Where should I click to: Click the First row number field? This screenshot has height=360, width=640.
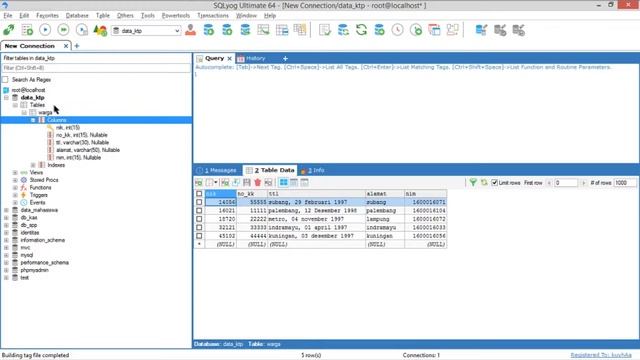pyautogui.click(x=566, y=183)
